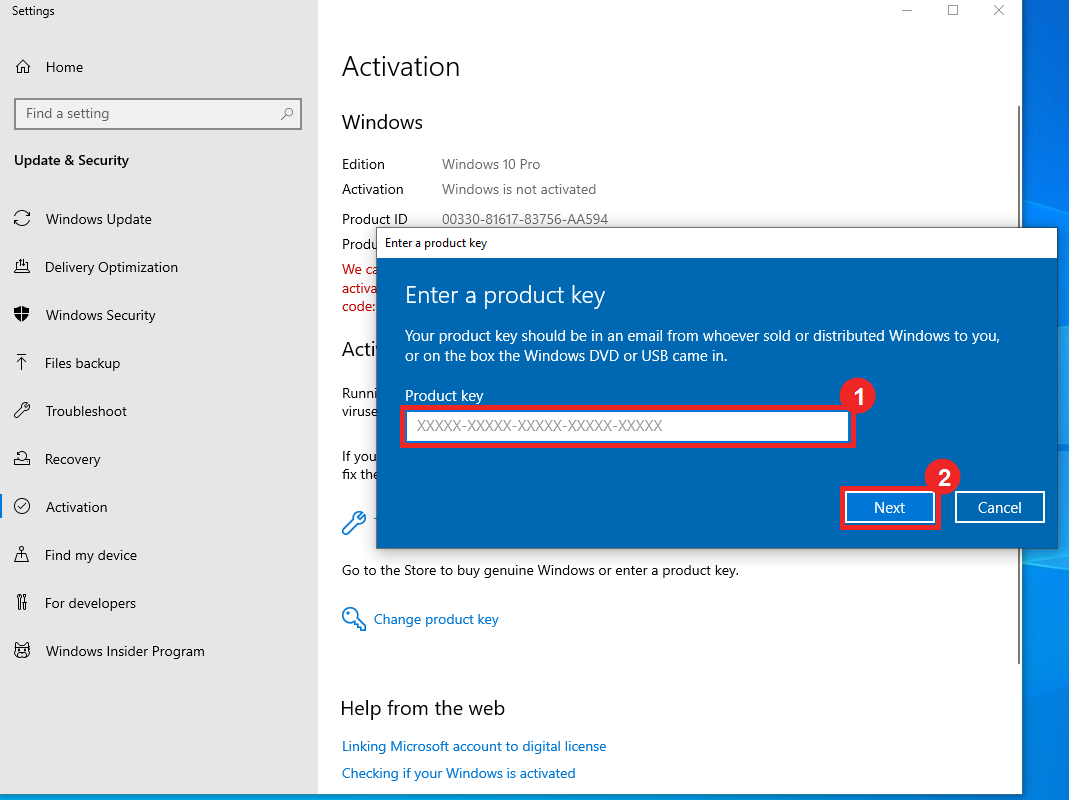Select Recovery in the sidebar
Viewport: 1069px width, 800px height.
[x=159, y=459]
